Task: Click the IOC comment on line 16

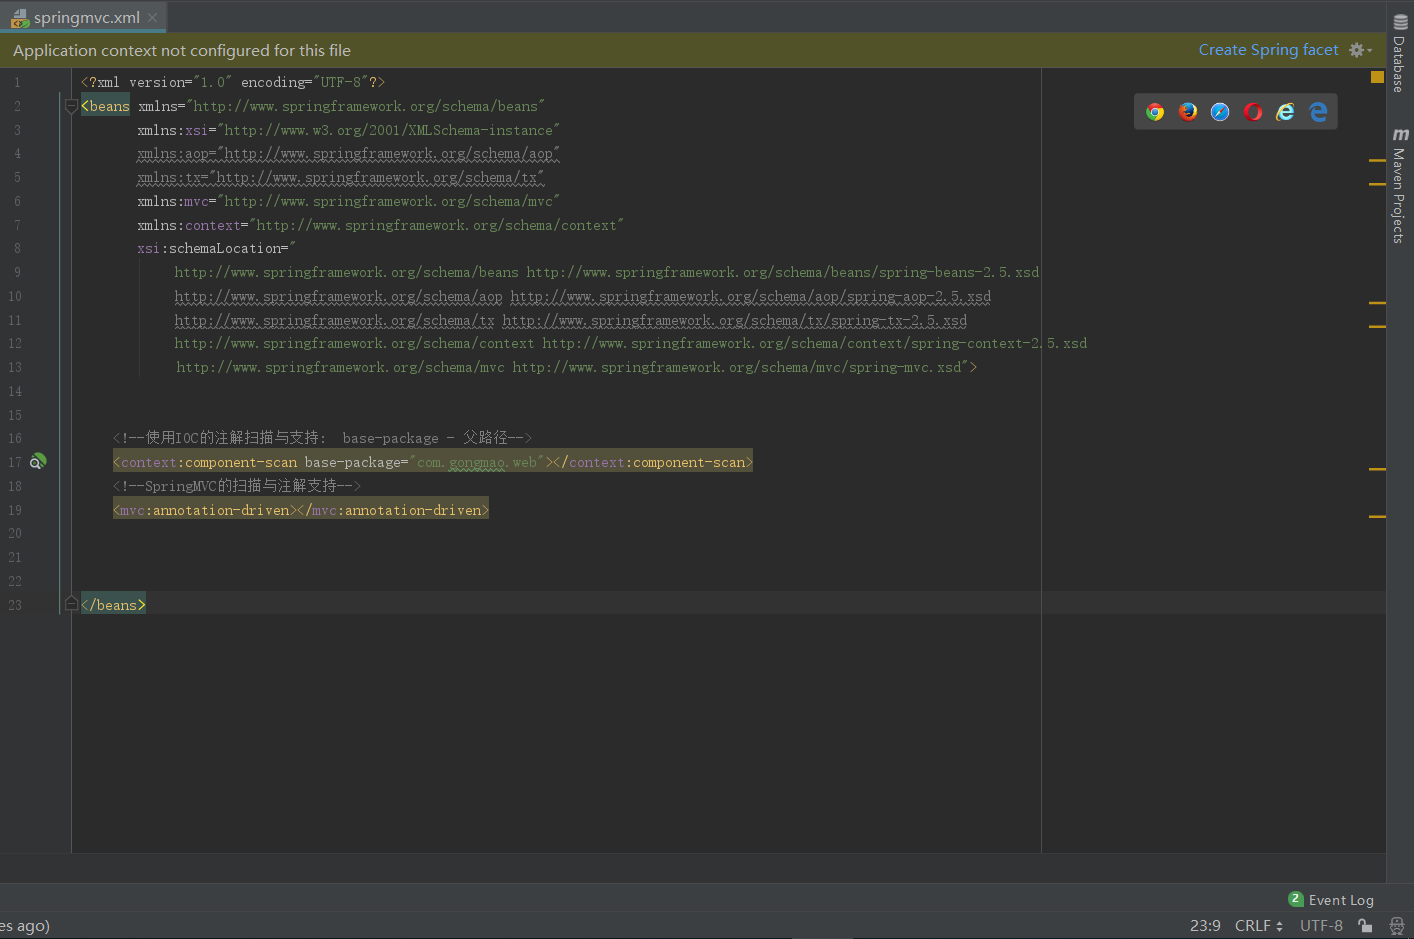Action: pos(322,438)
